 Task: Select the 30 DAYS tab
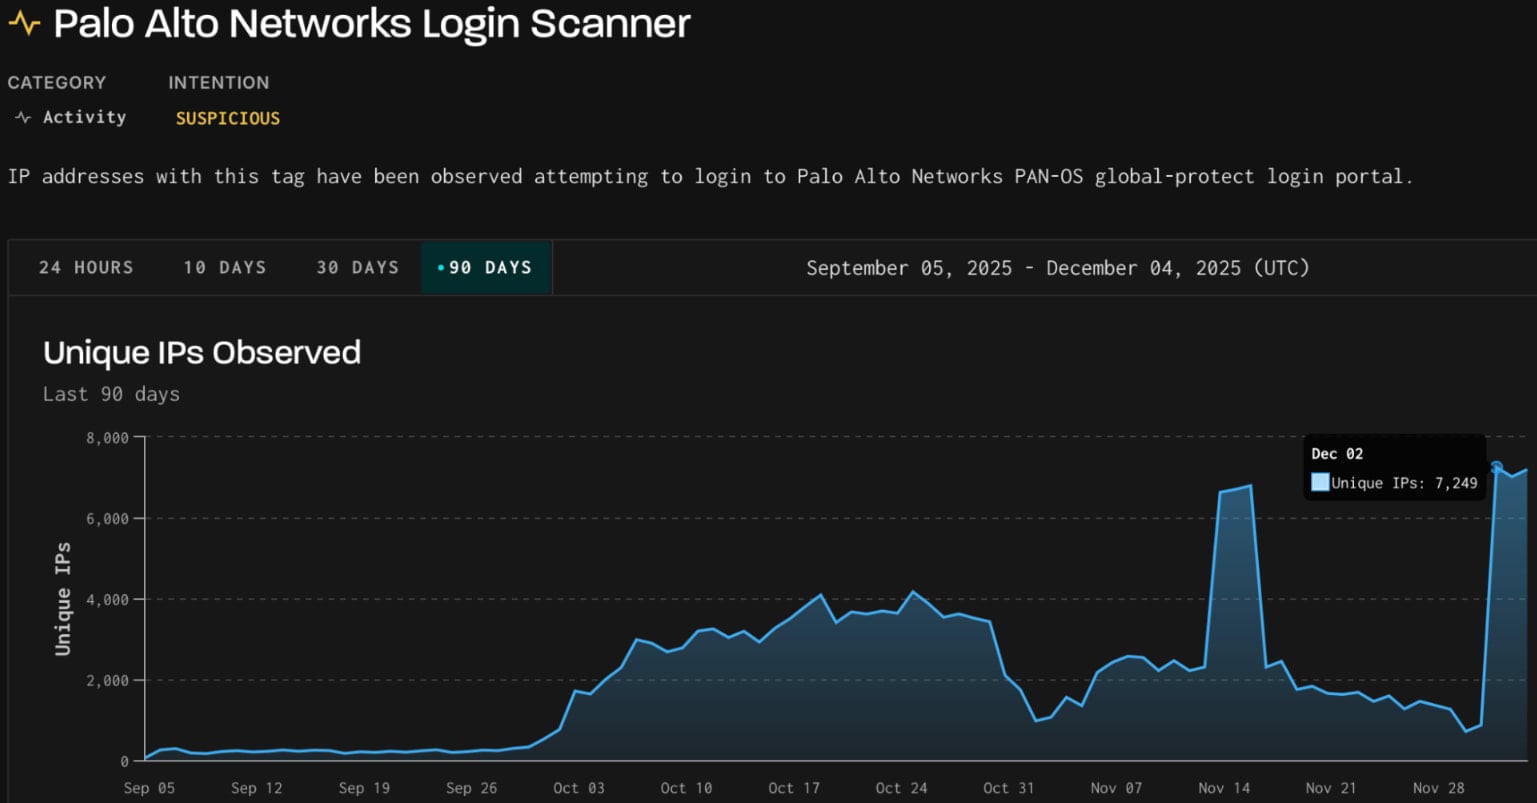coord(356,267)
